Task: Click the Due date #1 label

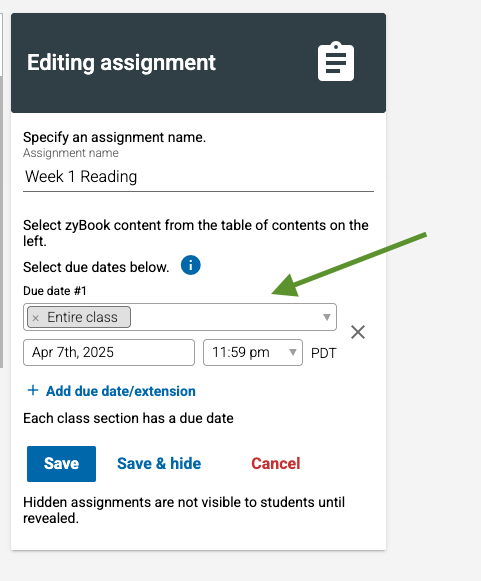Action: coord(55,291)
